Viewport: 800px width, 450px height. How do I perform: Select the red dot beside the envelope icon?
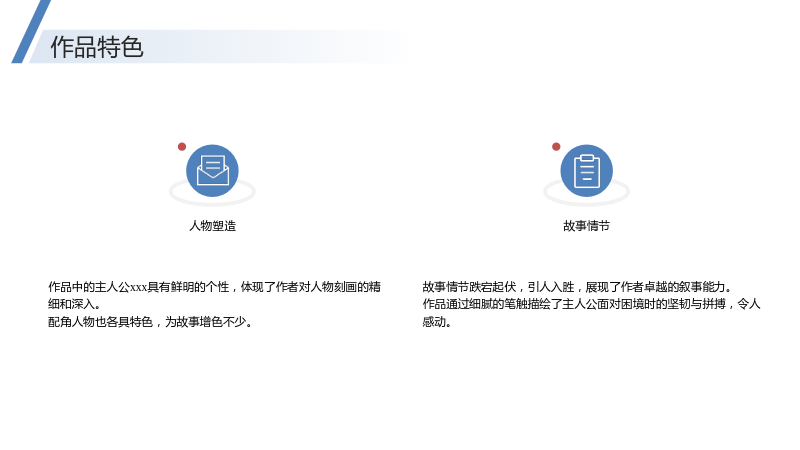click(182, 147)
